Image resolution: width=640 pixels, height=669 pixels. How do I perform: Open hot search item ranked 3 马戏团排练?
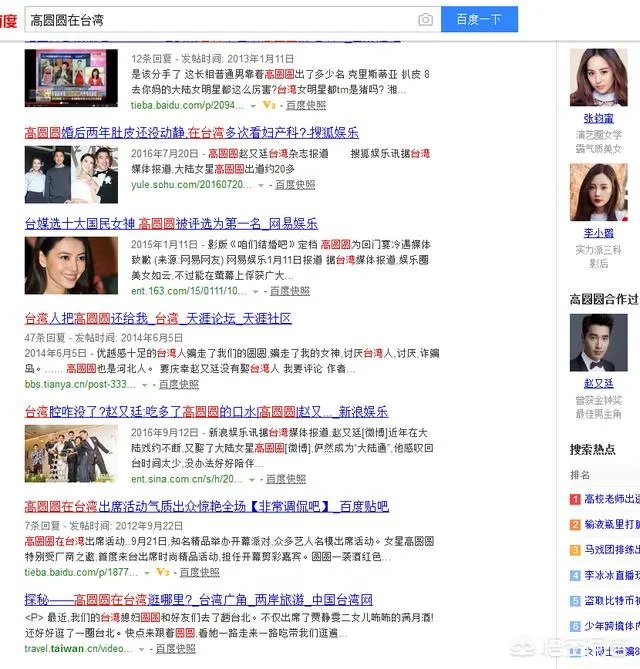coord(612,550)
